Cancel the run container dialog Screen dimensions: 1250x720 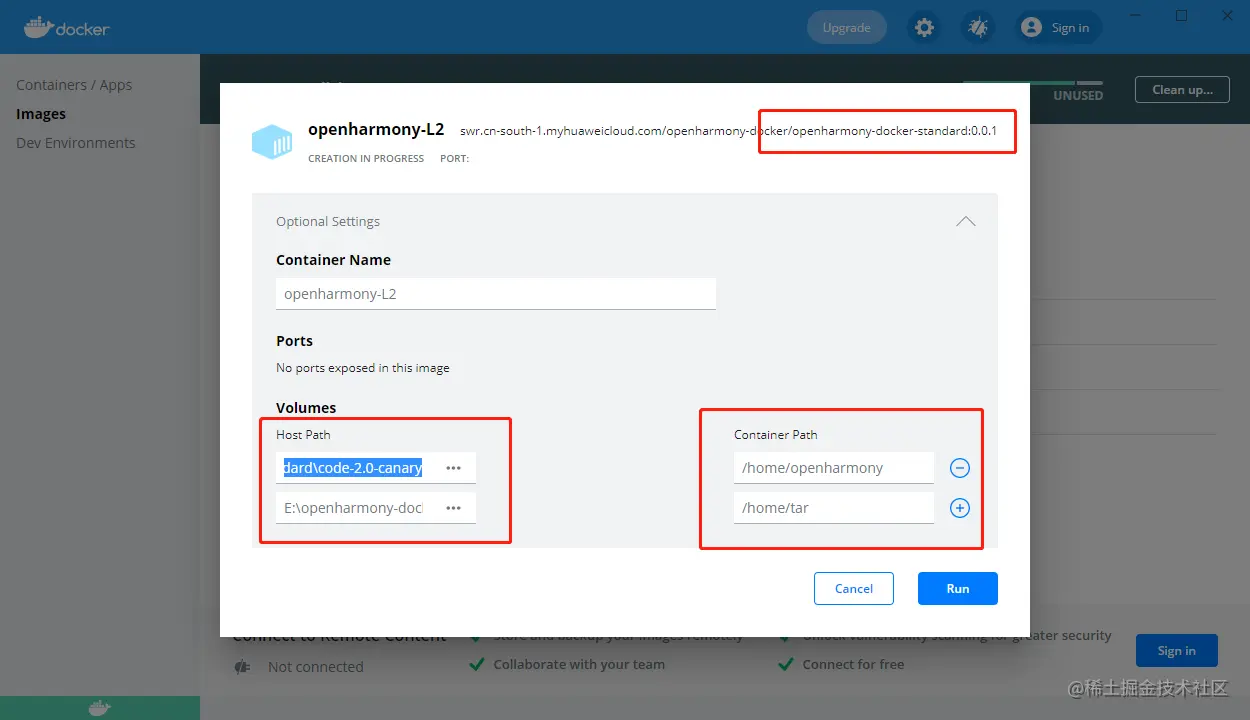[854, 588]
